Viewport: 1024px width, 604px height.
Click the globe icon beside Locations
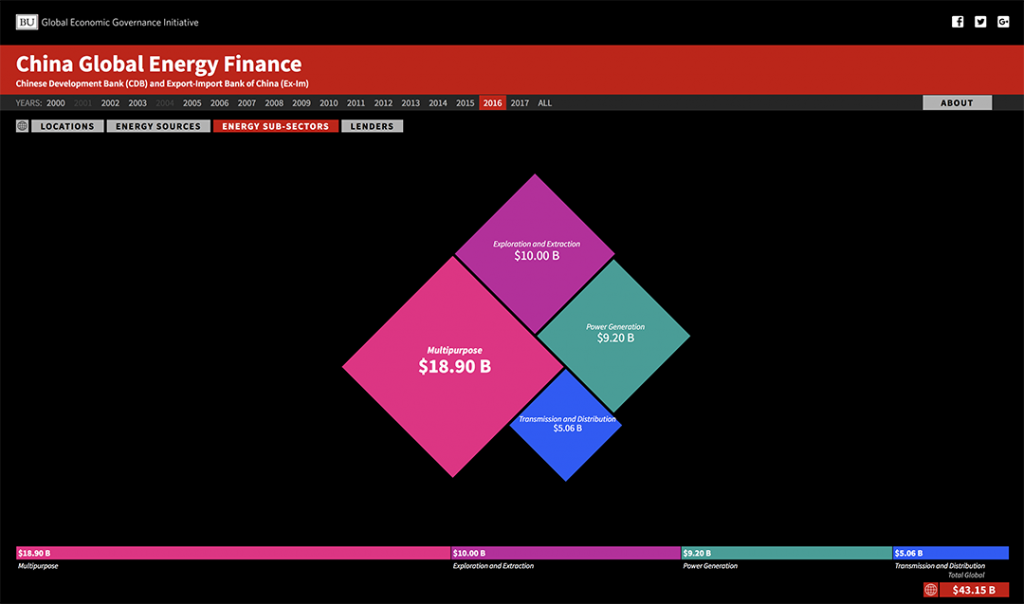point(22,126)
